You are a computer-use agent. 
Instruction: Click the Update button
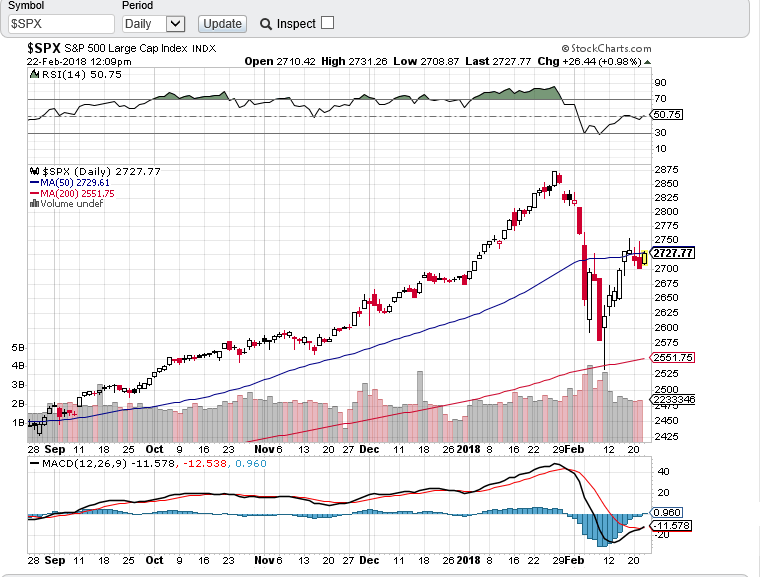coord(222,24)
